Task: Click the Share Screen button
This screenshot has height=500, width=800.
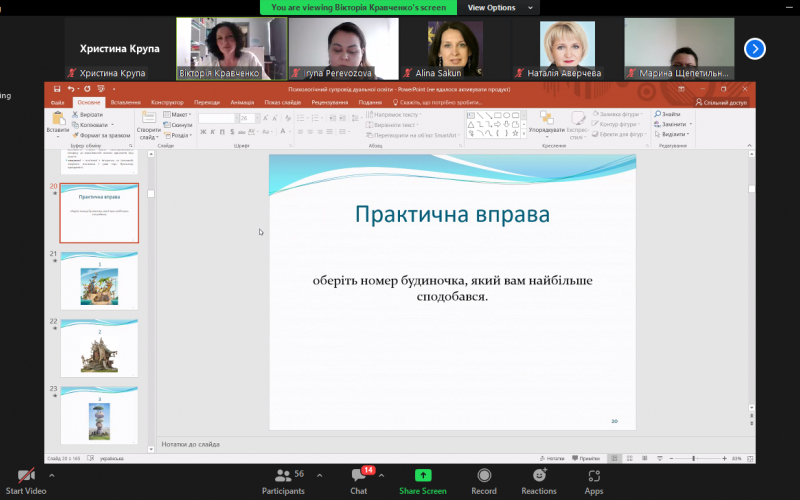Action: (x=422, y=482)
